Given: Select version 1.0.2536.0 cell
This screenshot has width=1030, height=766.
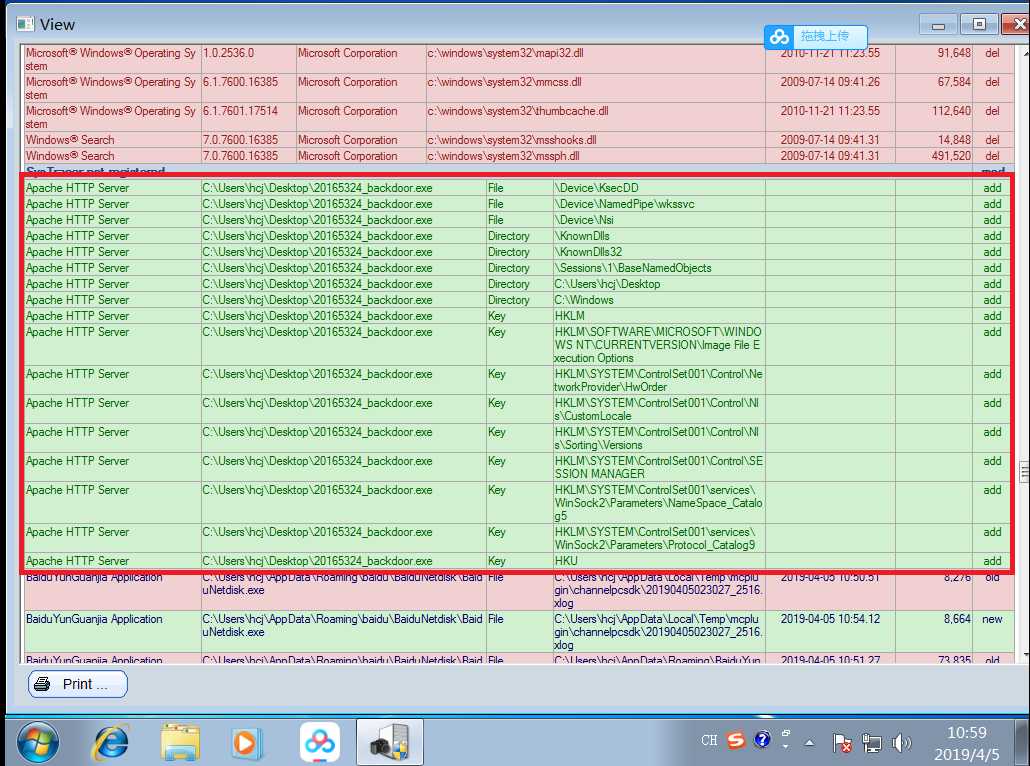Looking at the screenshot, I should (x=248, y=59).
